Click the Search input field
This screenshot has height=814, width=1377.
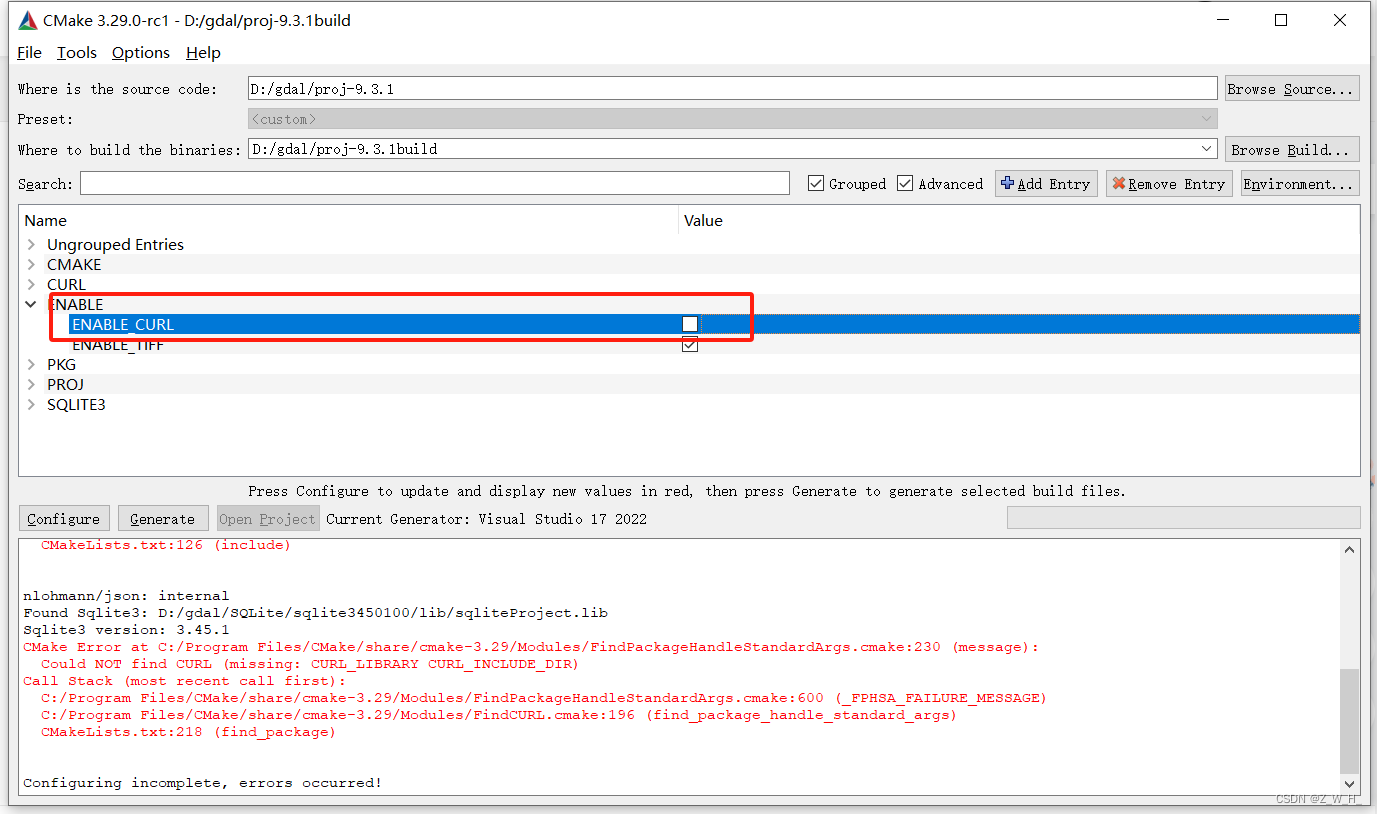pyautogui.click(x=435, y=184)
